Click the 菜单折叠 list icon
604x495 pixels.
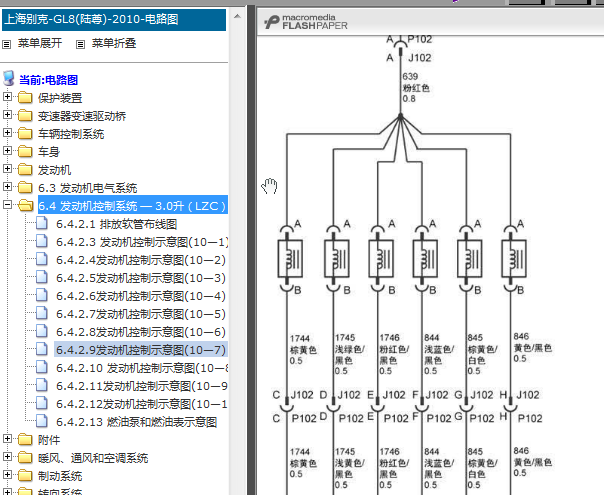tap(80, 45)
